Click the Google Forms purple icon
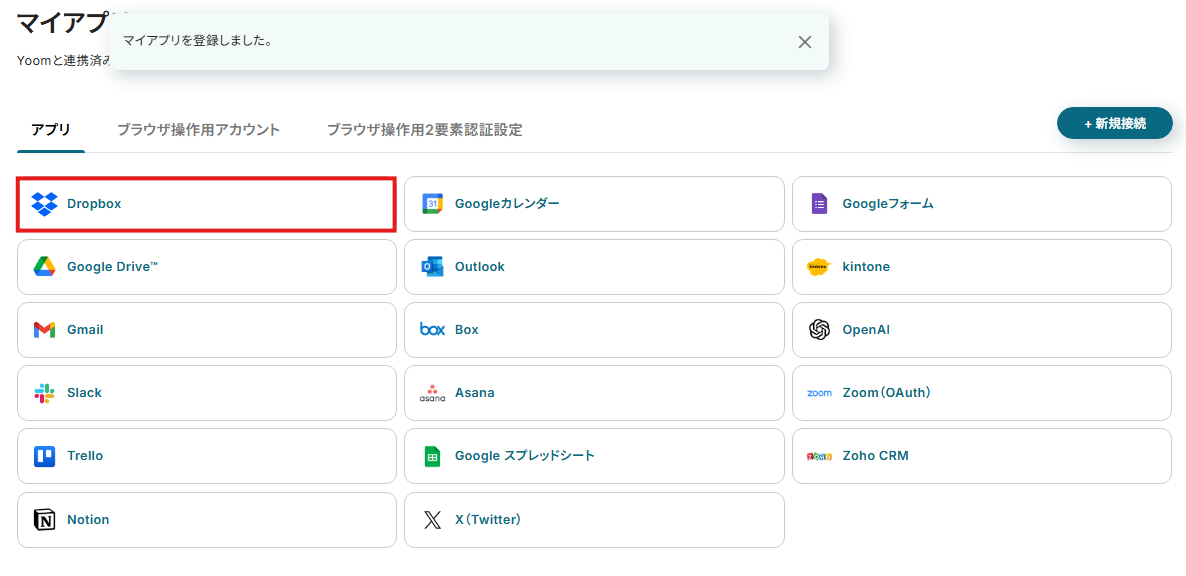This screenshot has width=1186, height=576. pos(819,204)
